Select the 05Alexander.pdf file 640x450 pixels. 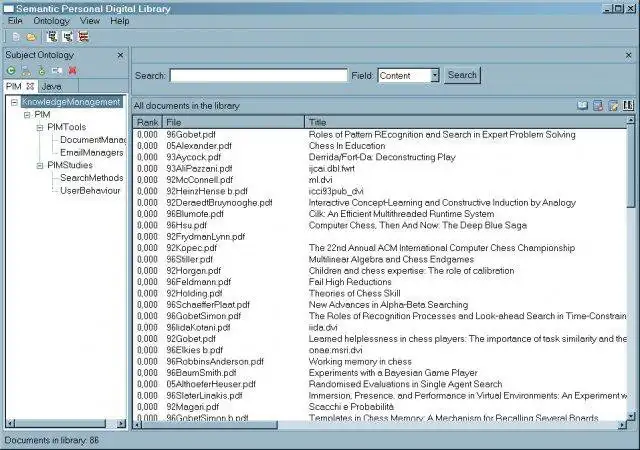199,146
